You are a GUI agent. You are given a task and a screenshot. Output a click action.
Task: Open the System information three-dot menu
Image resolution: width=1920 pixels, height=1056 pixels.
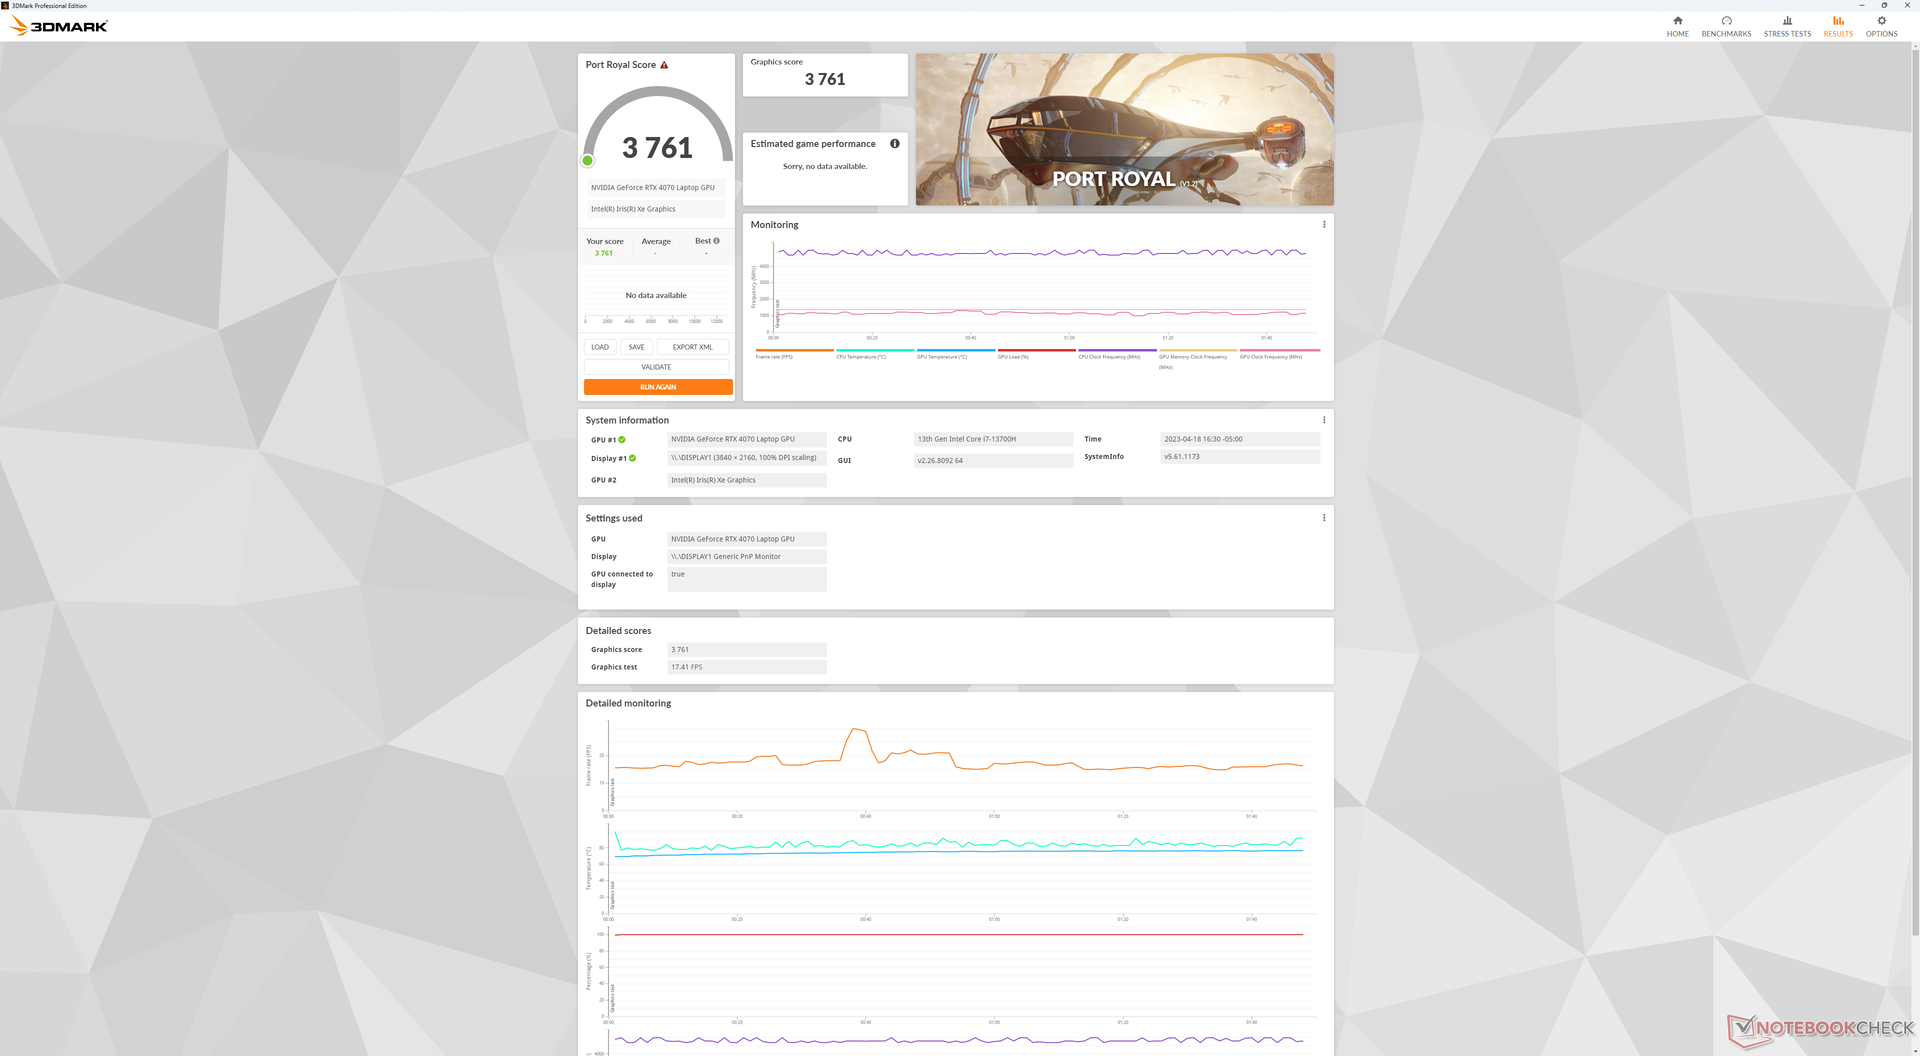coord(1324,420)
